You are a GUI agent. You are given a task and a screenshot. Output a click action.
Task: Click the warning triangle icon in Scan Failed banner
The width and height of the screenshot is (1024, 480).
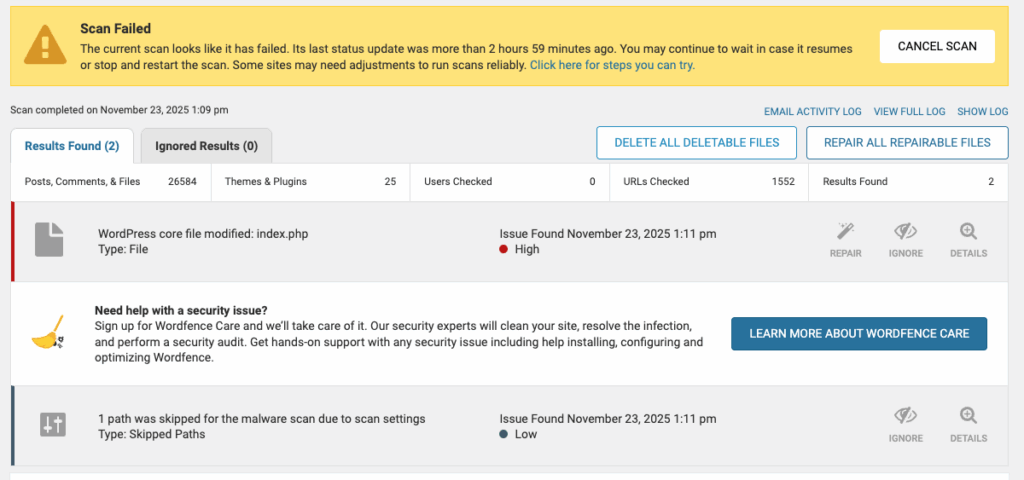click(45, 46)
